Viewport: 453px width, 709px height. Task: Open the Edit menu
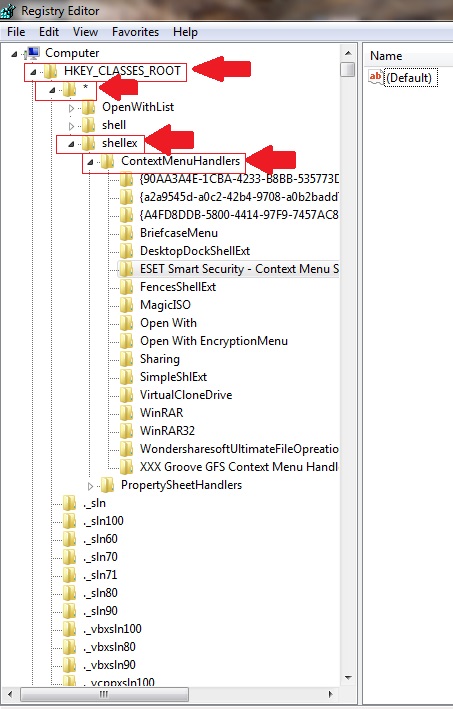click(x=49, y=32)
